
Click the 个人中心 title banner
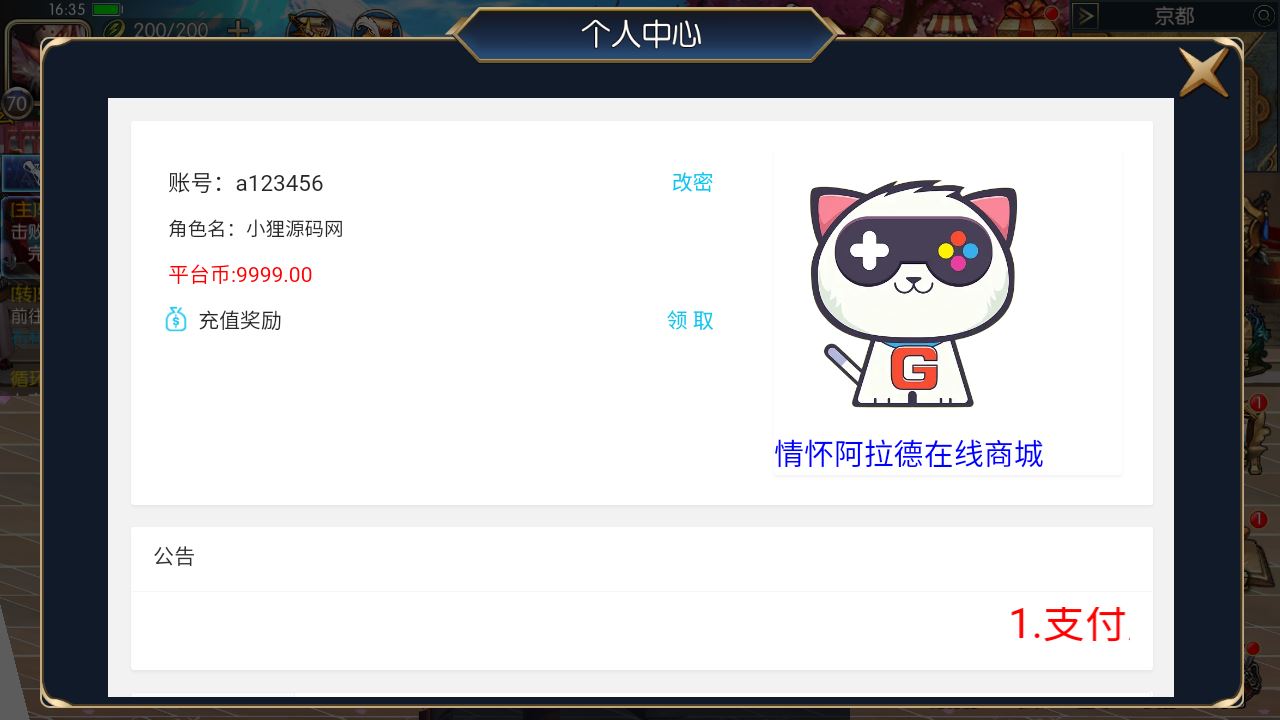(641, 34)
